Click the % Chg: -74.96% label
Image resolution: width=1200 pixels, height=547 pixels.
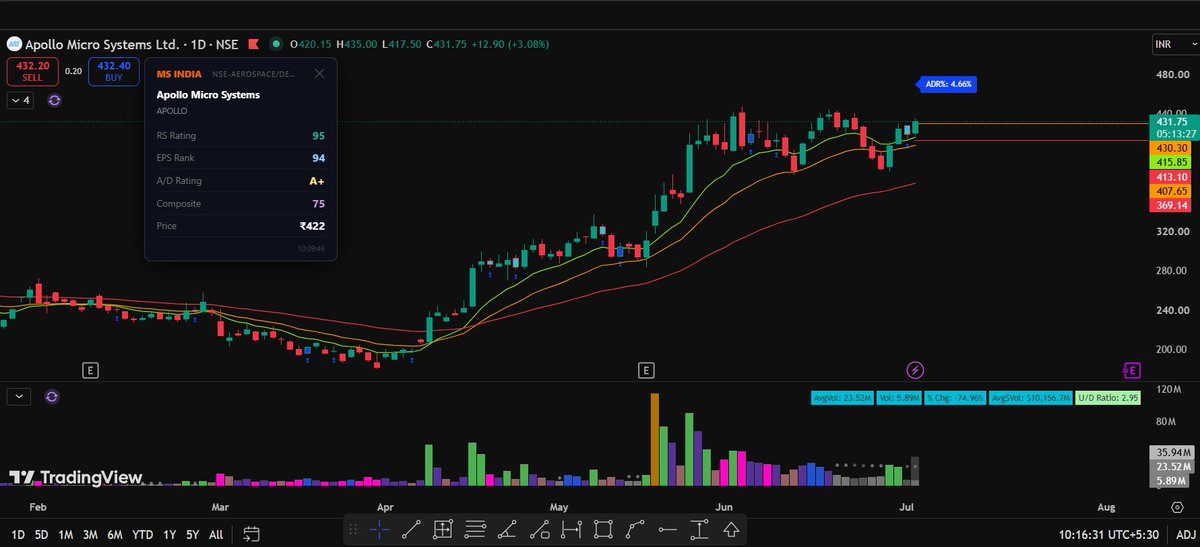(954, 397)
